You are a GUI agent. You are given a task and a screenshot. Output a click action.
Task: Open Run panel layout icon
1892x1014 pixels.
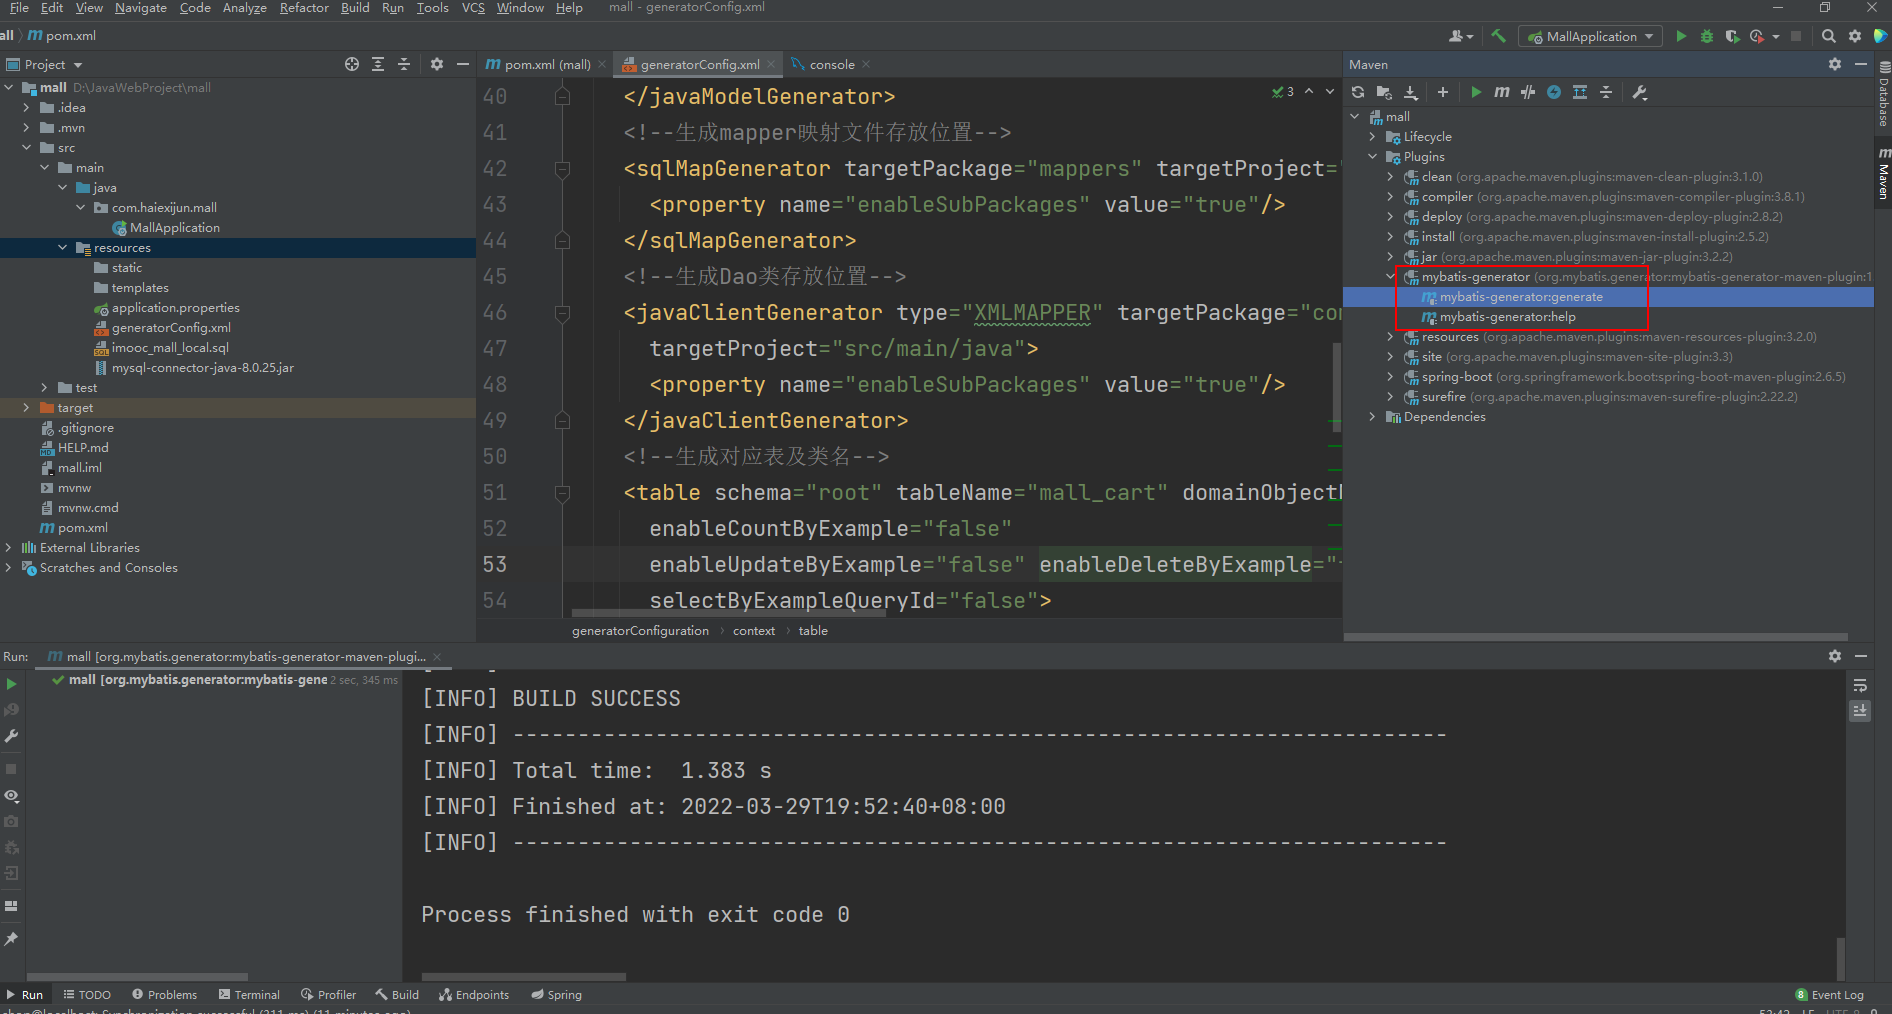(x=12, y=906)
